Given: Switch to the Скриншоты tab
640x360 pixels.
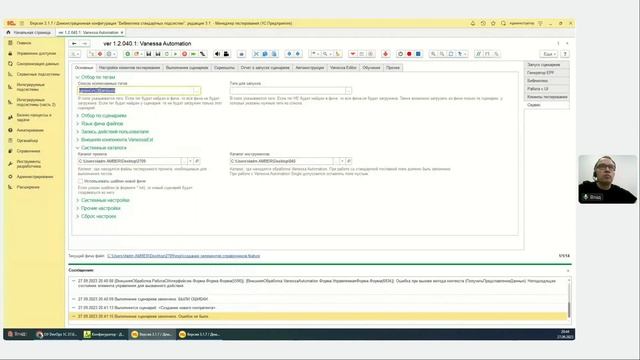Looking at the screenshot, I should tap(224, 68).
